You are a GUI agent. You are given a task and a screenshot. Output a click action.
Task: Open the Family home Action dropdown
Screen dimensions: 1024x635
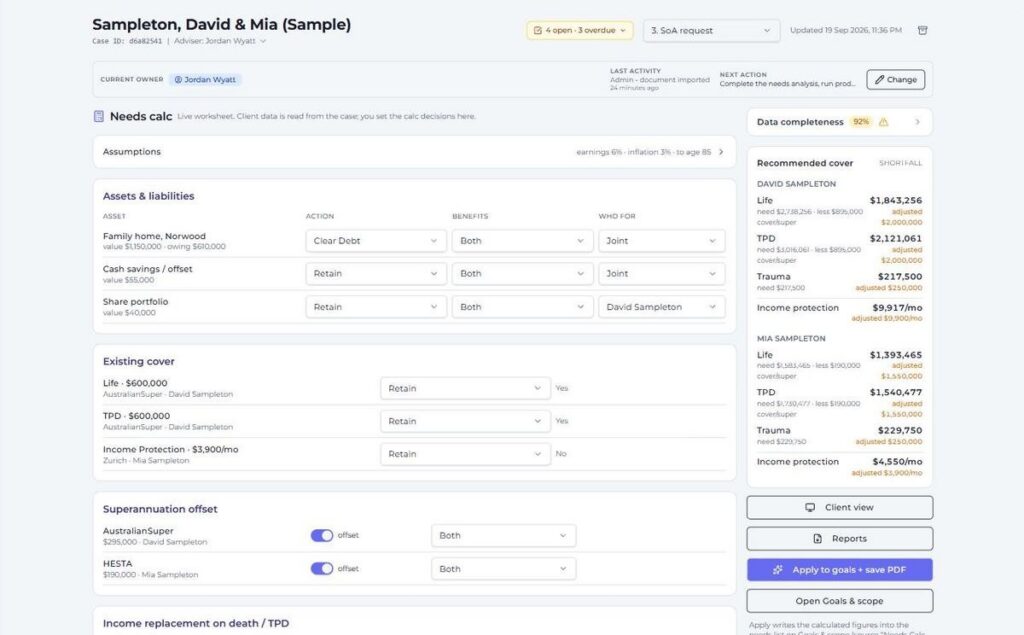pyautogui.click(x=376, y=241)
